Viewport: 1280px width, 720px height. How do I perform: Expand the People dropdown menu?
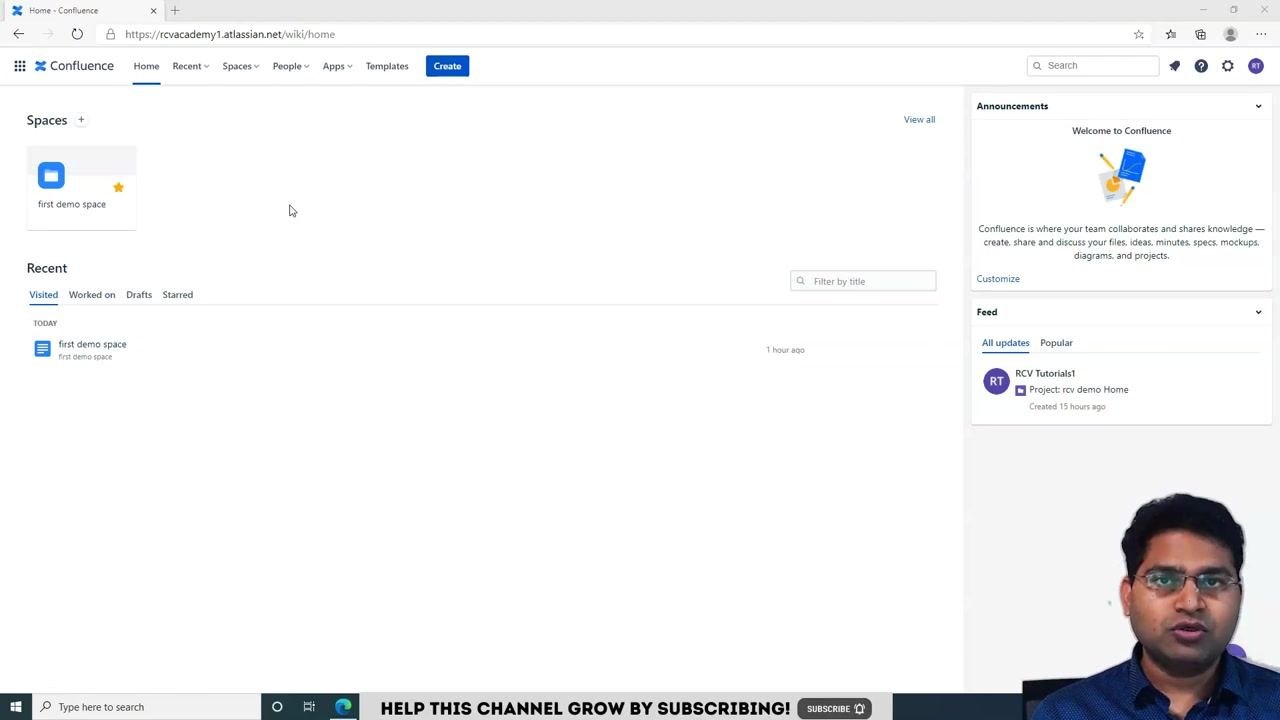point(291,66)
